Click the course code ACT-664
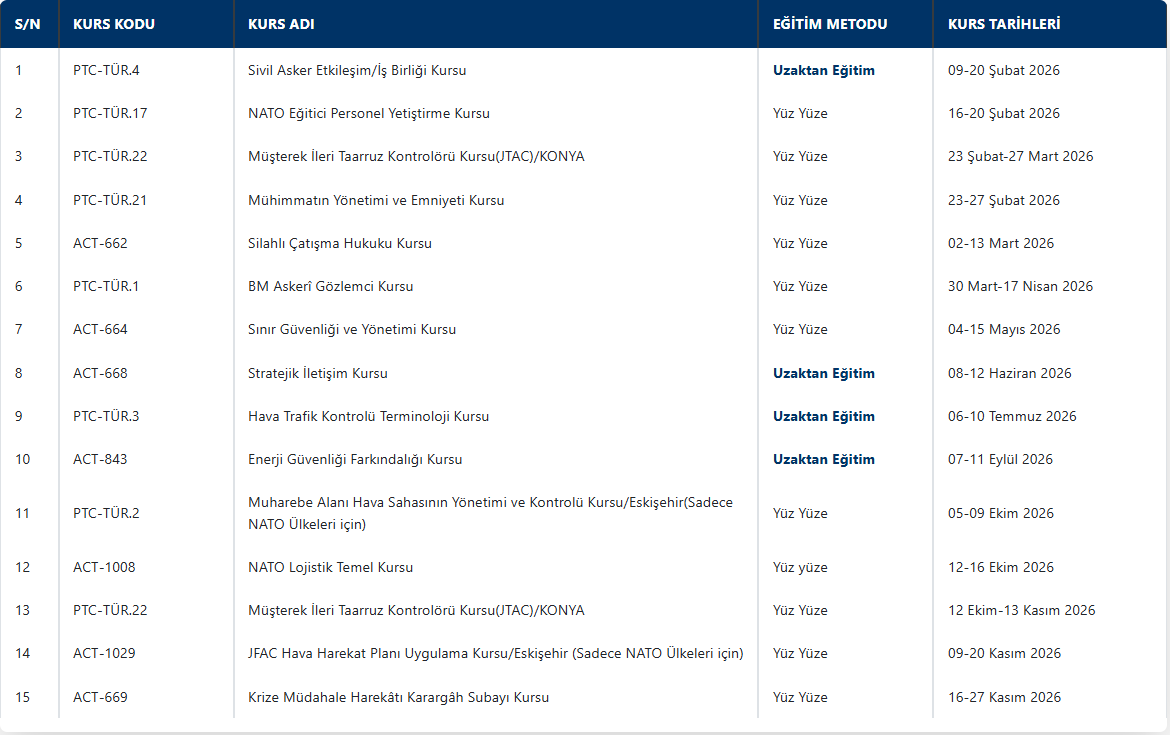 point(100,329)
